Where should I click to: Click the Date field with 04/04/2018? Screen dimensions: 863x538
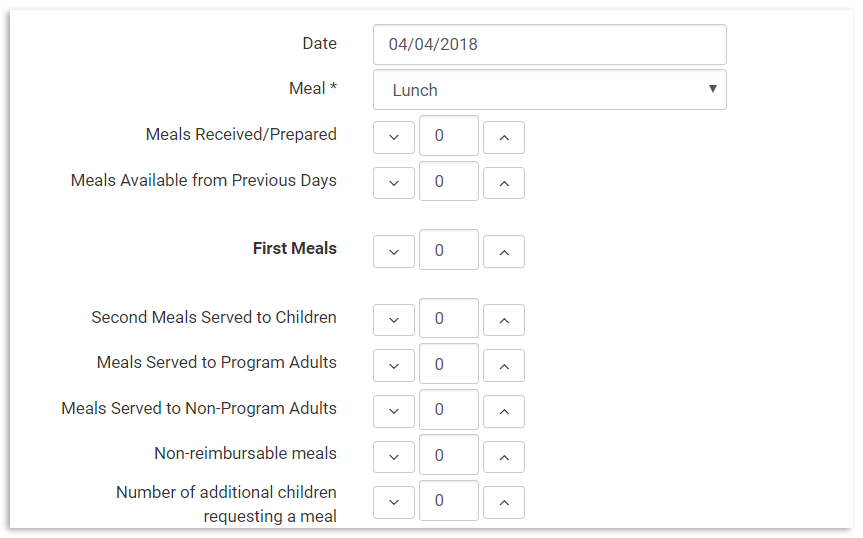click(x=549, y=45)
